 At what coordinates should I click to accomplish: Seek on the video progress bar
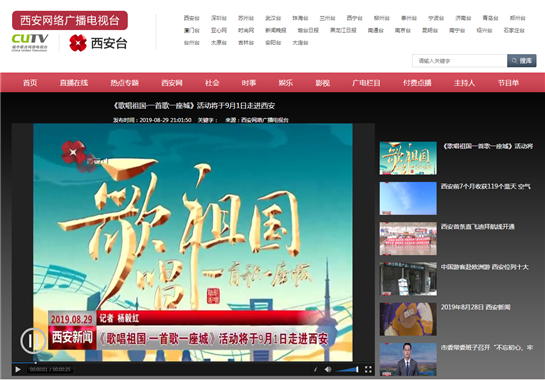[193, 363]
